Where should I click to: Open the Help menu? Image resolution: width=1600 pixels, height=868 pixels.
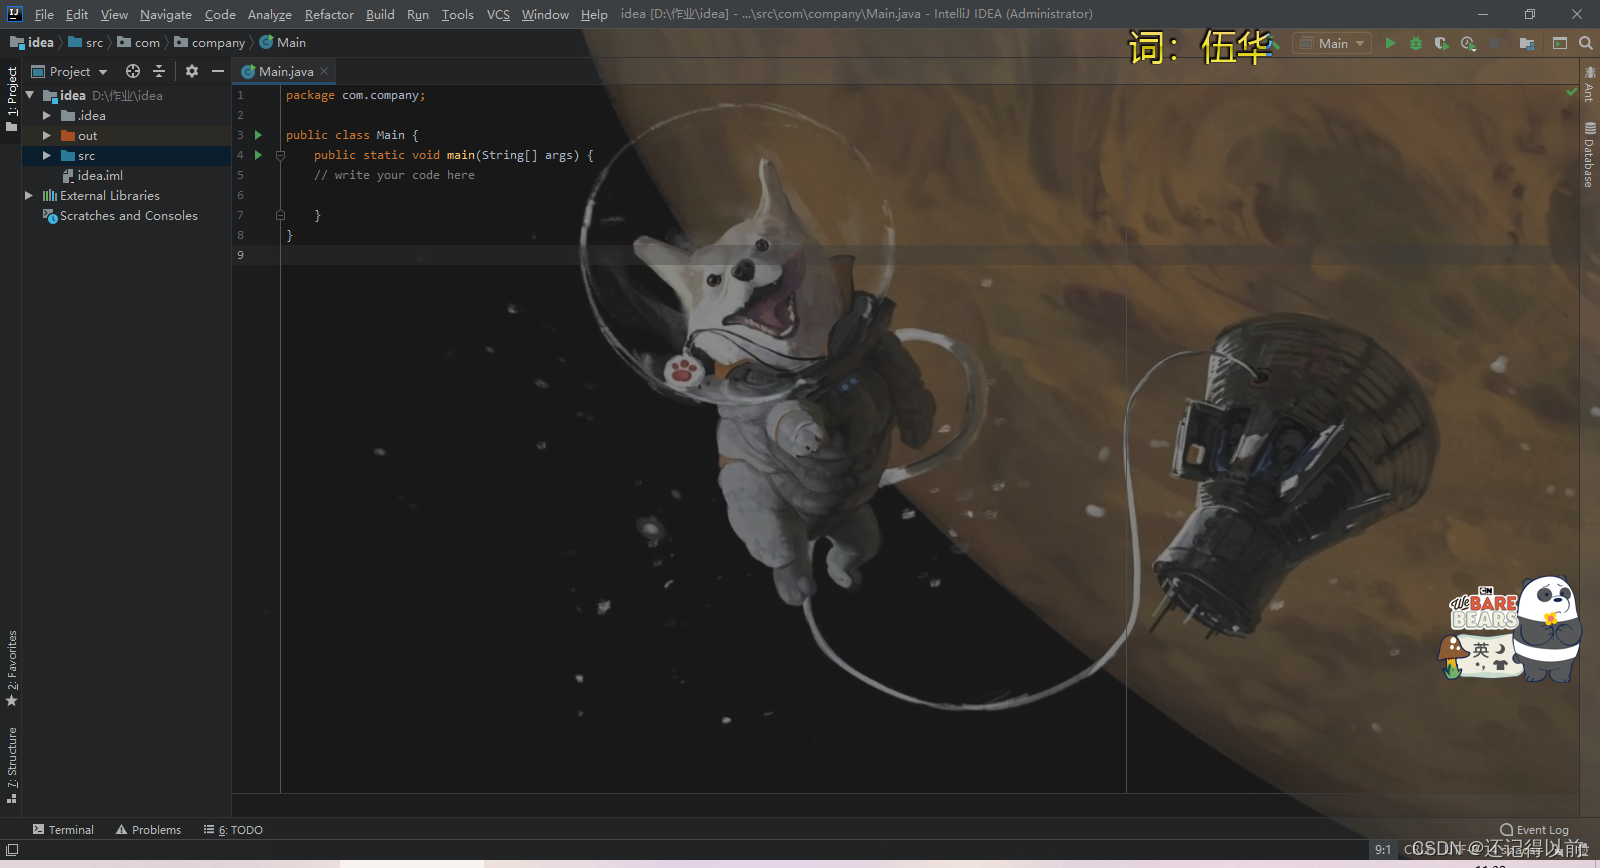[594, 14]
